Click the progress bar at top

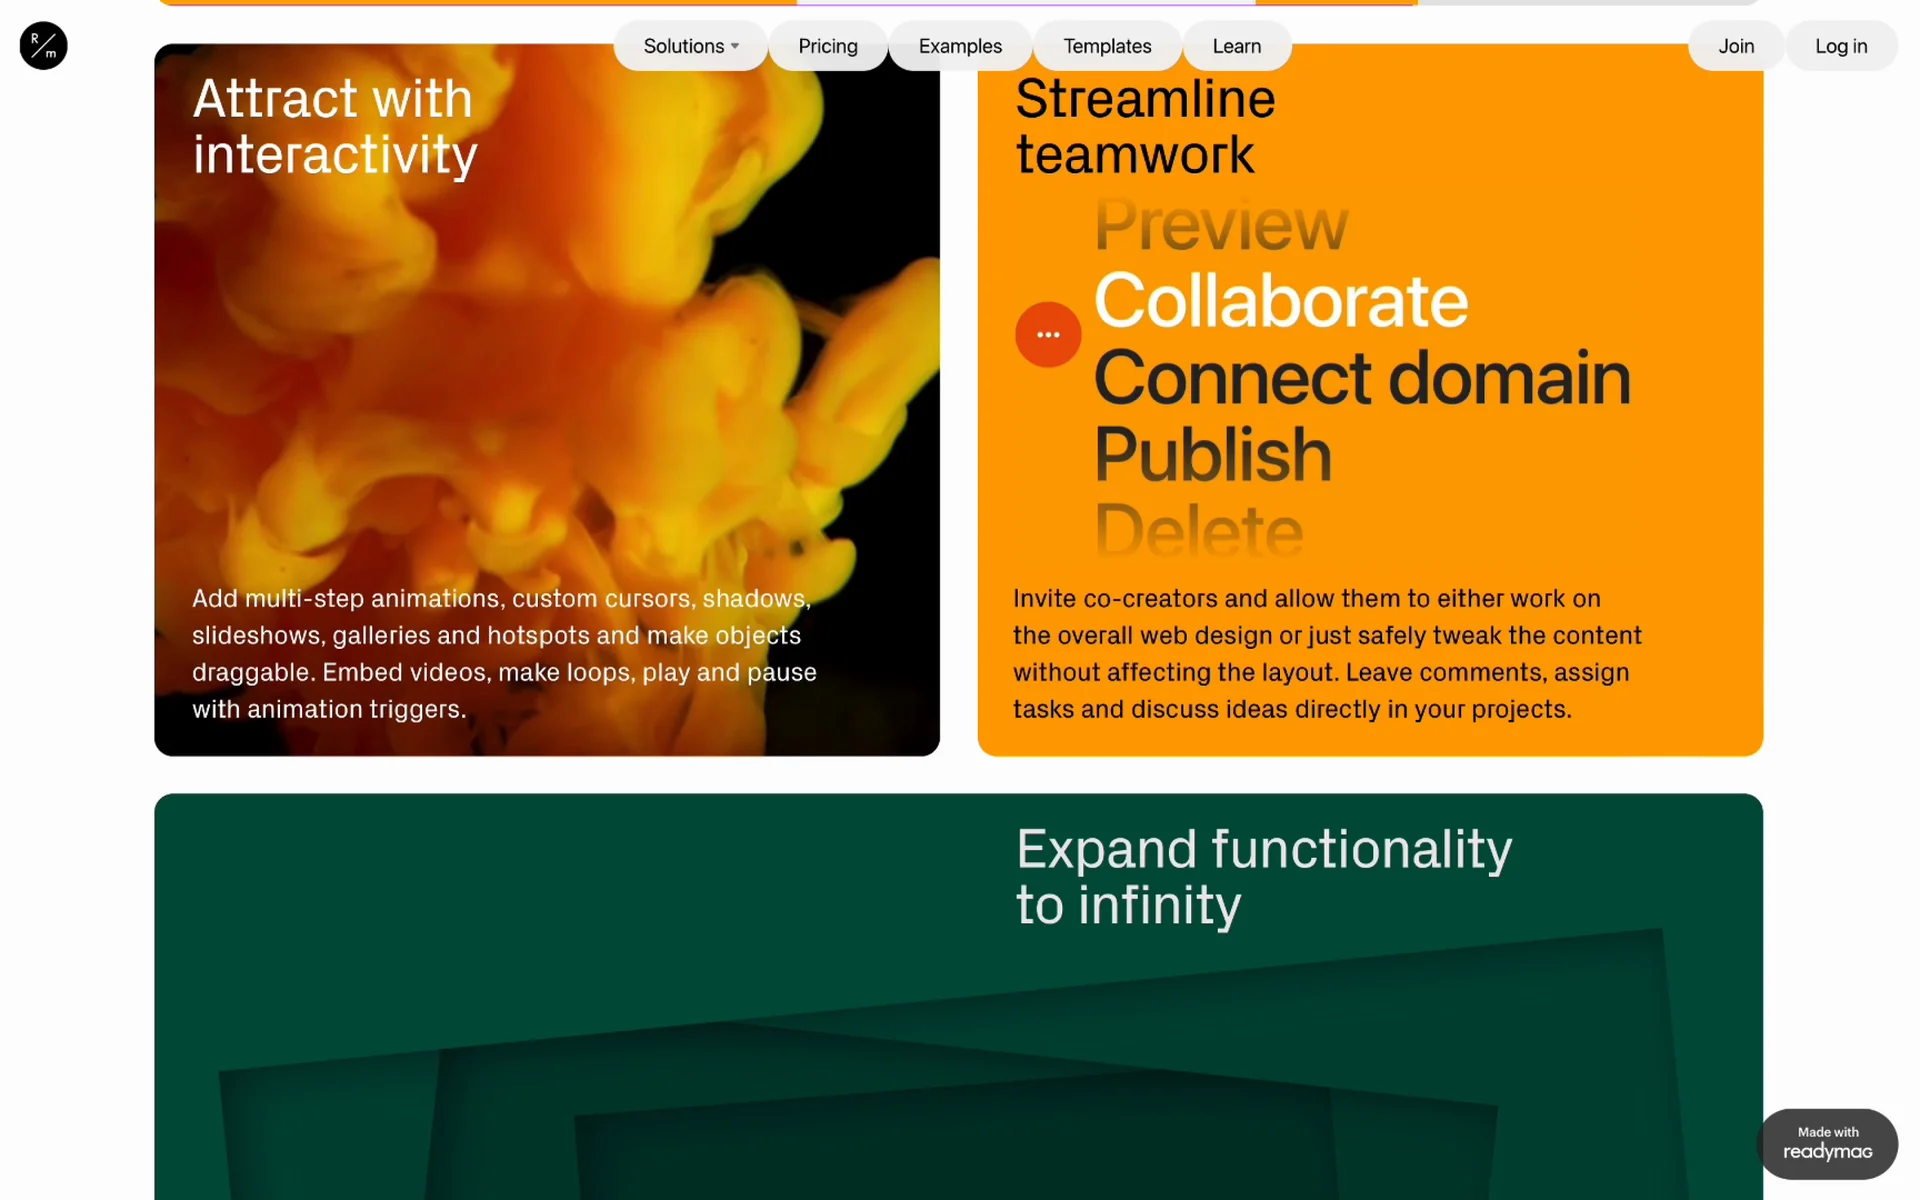[958, 3]
